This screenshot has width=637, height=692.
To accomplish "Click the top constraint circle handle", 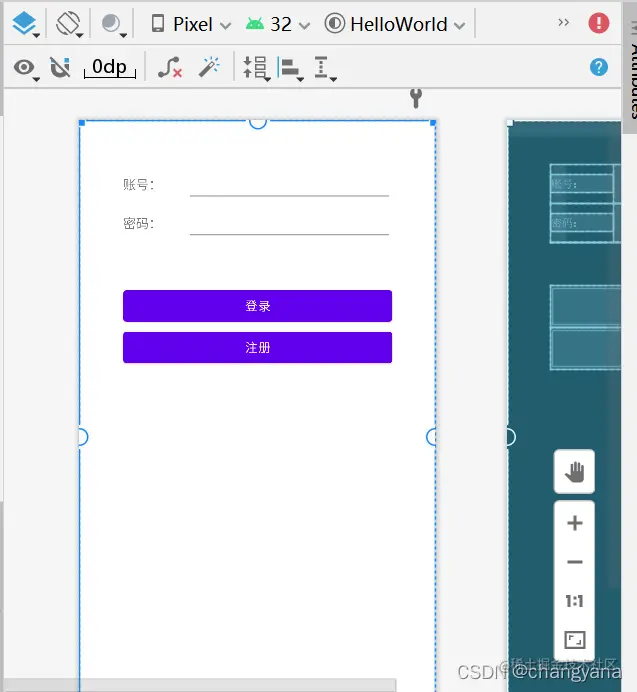I will click(258, 122).
